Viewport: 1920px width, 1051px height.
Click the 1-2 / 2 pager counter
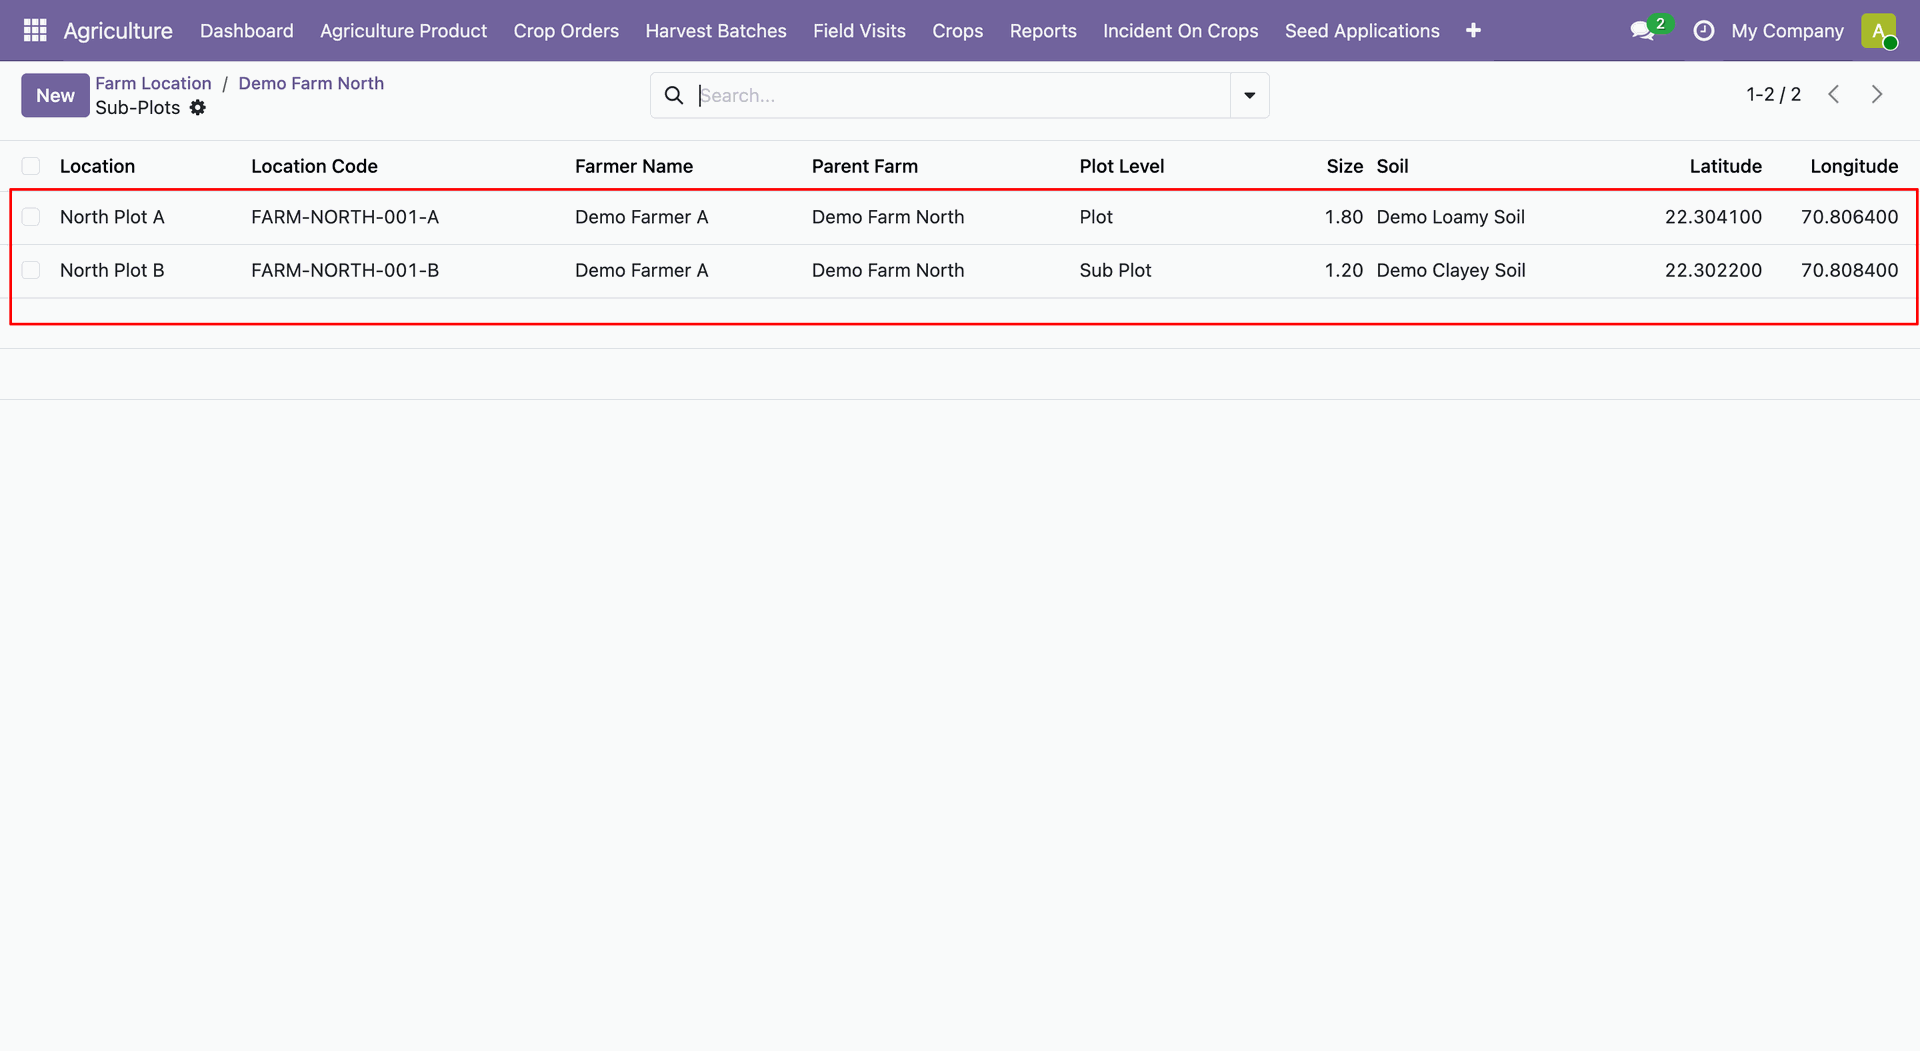click(x=1773, y=94)
